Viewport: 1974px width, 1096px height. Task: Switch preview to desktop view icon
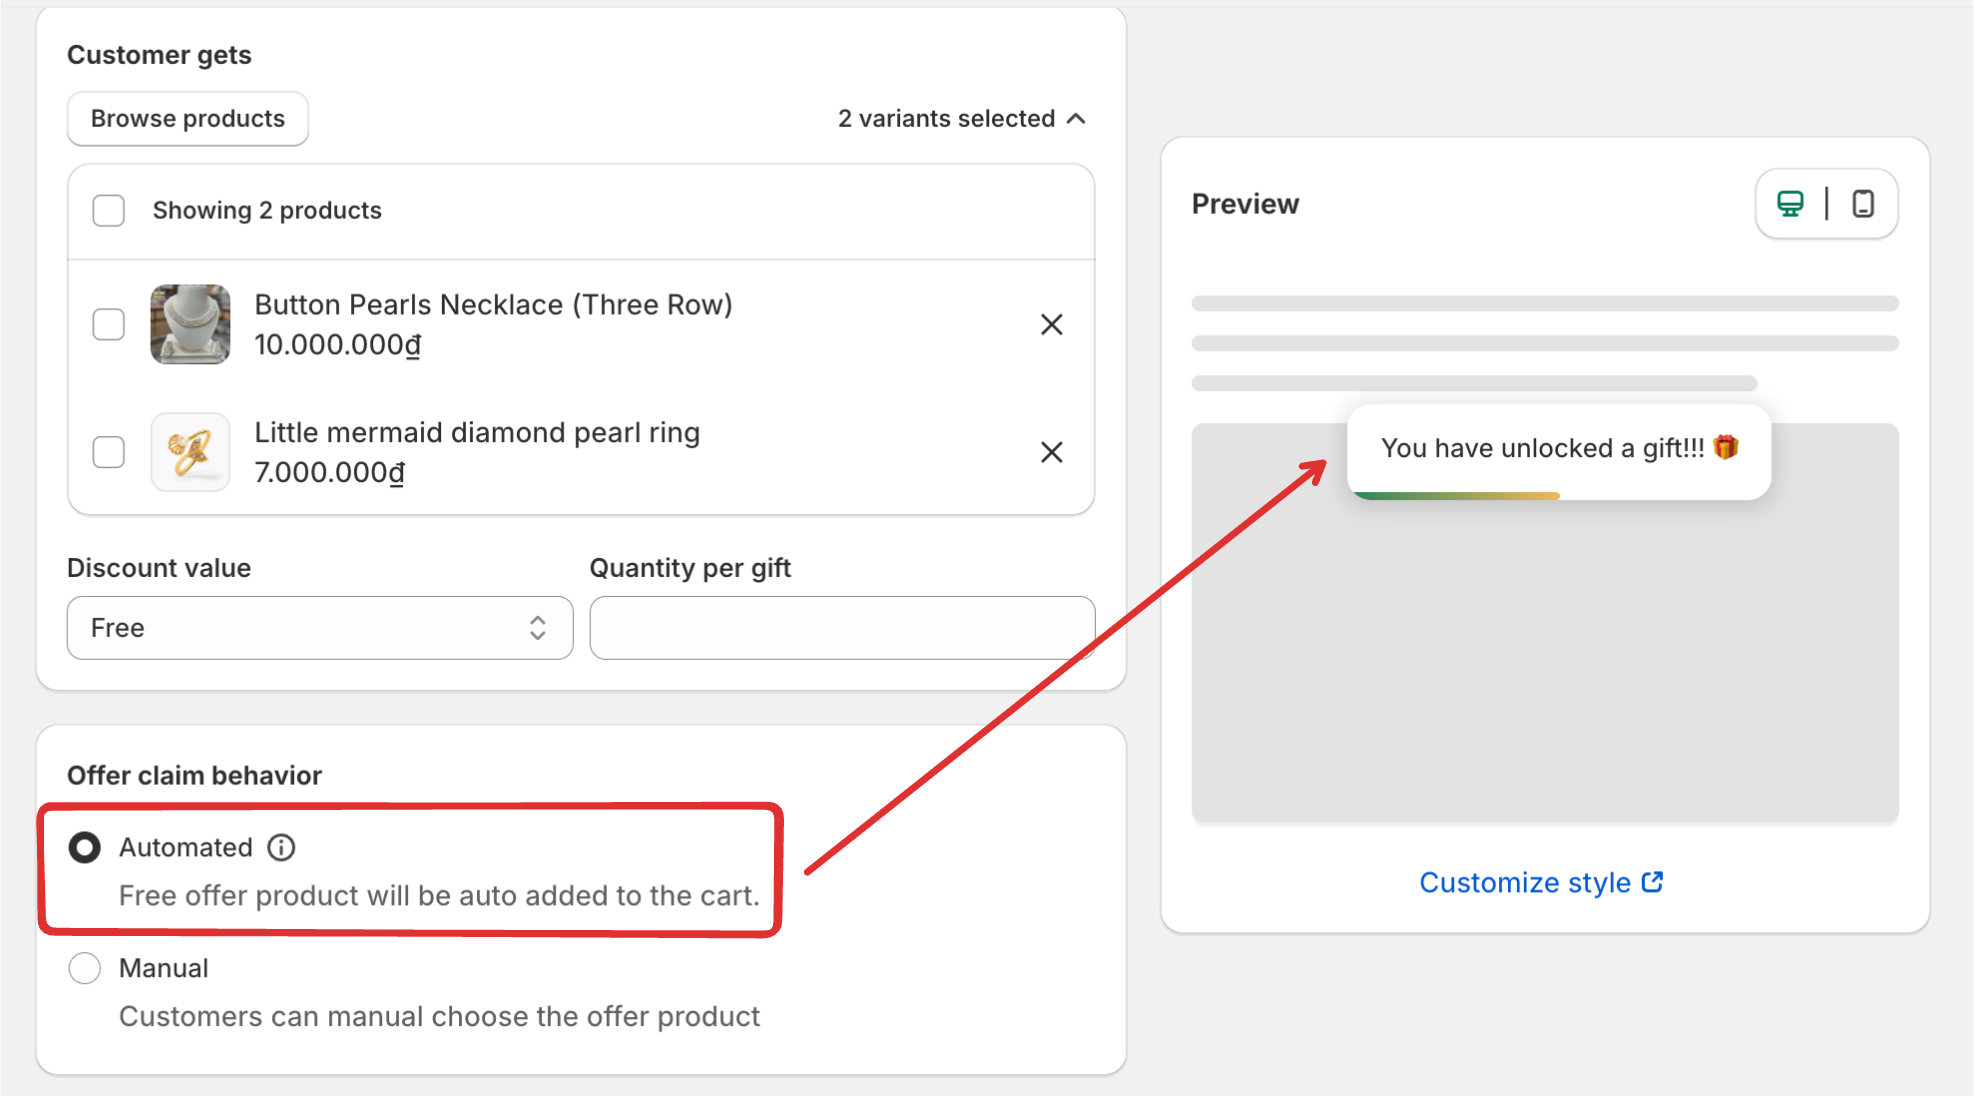tap(1790, 204)
